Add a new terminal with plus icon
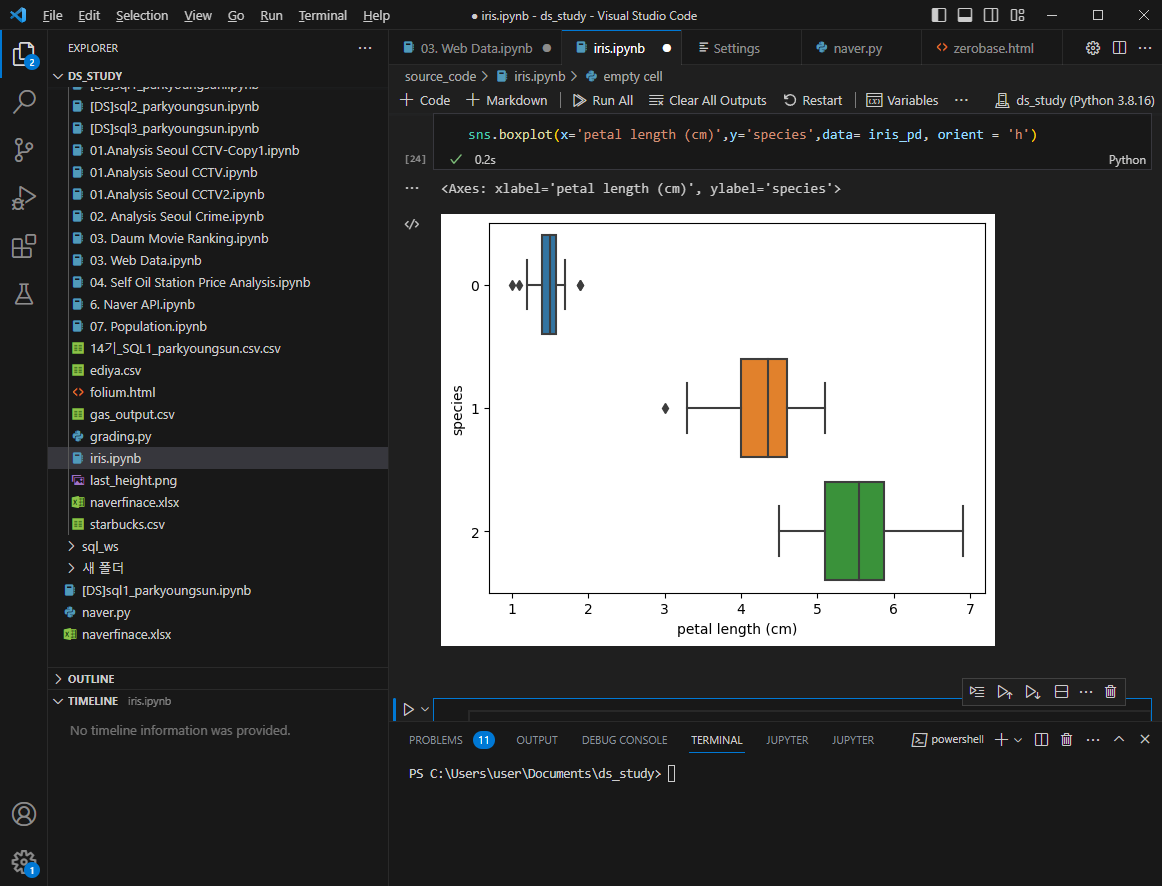Image resolution: width=1162 pixels, height=886 pixels. [1000, 739]
